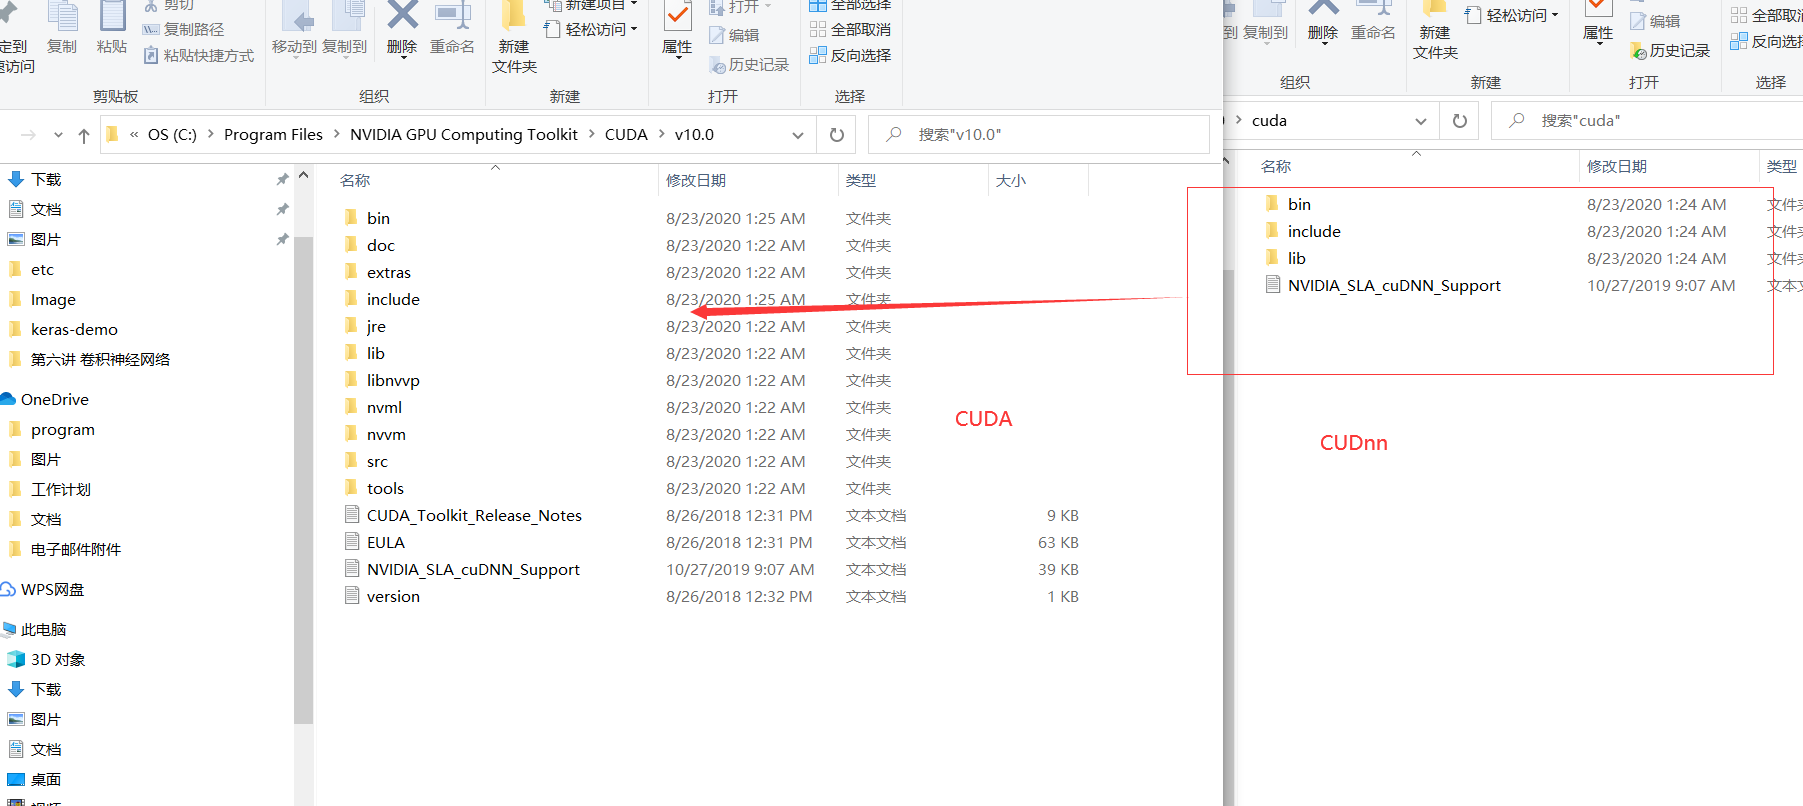Click Rename (重命名) in the CUDA v10.0 window
This screenshot has height=806, width=1803.
452,29
